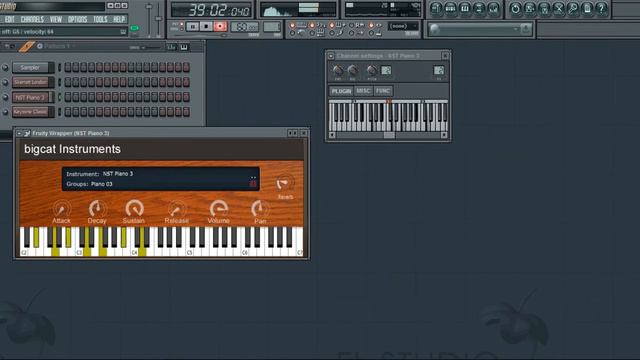Pause playback with the pause button
Viewport: 640px width, 360px height.
[x=192, y=27]
